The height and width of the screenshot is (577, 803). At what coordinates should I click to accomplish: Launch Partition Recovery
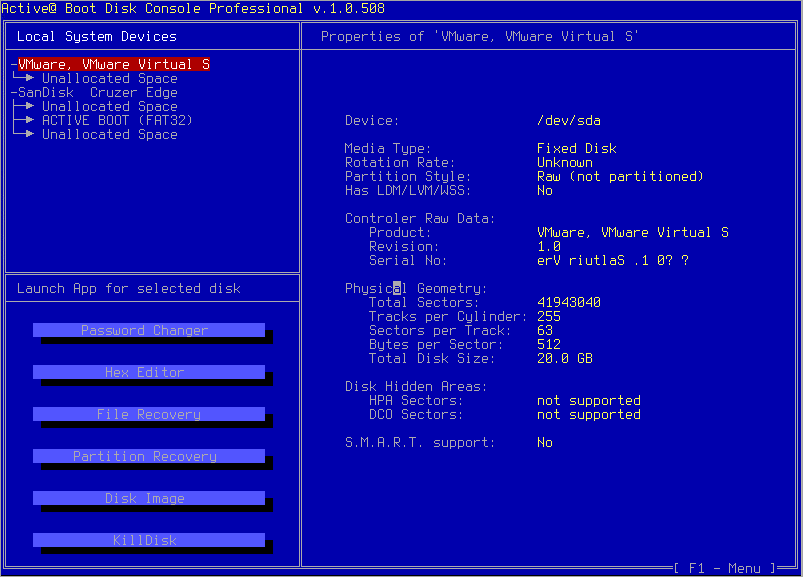pyautogui.click(x=149, y=456)
